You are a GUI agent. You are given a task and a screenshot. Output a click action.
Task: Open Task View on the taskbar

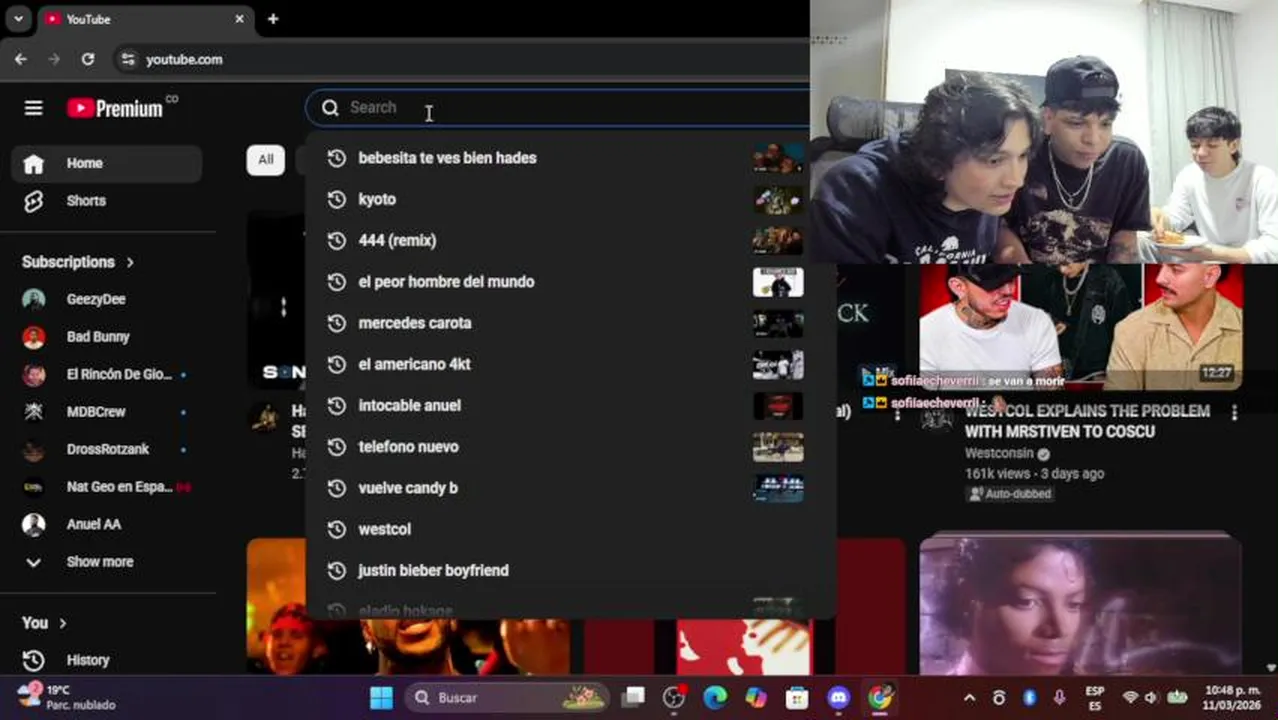pos(633,698)
